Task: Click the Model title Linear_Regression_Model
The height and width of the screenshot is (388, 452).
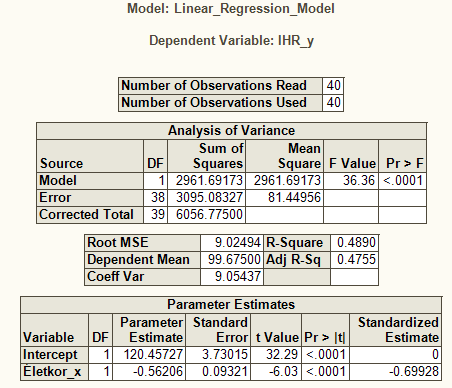Action: point(231,8)
